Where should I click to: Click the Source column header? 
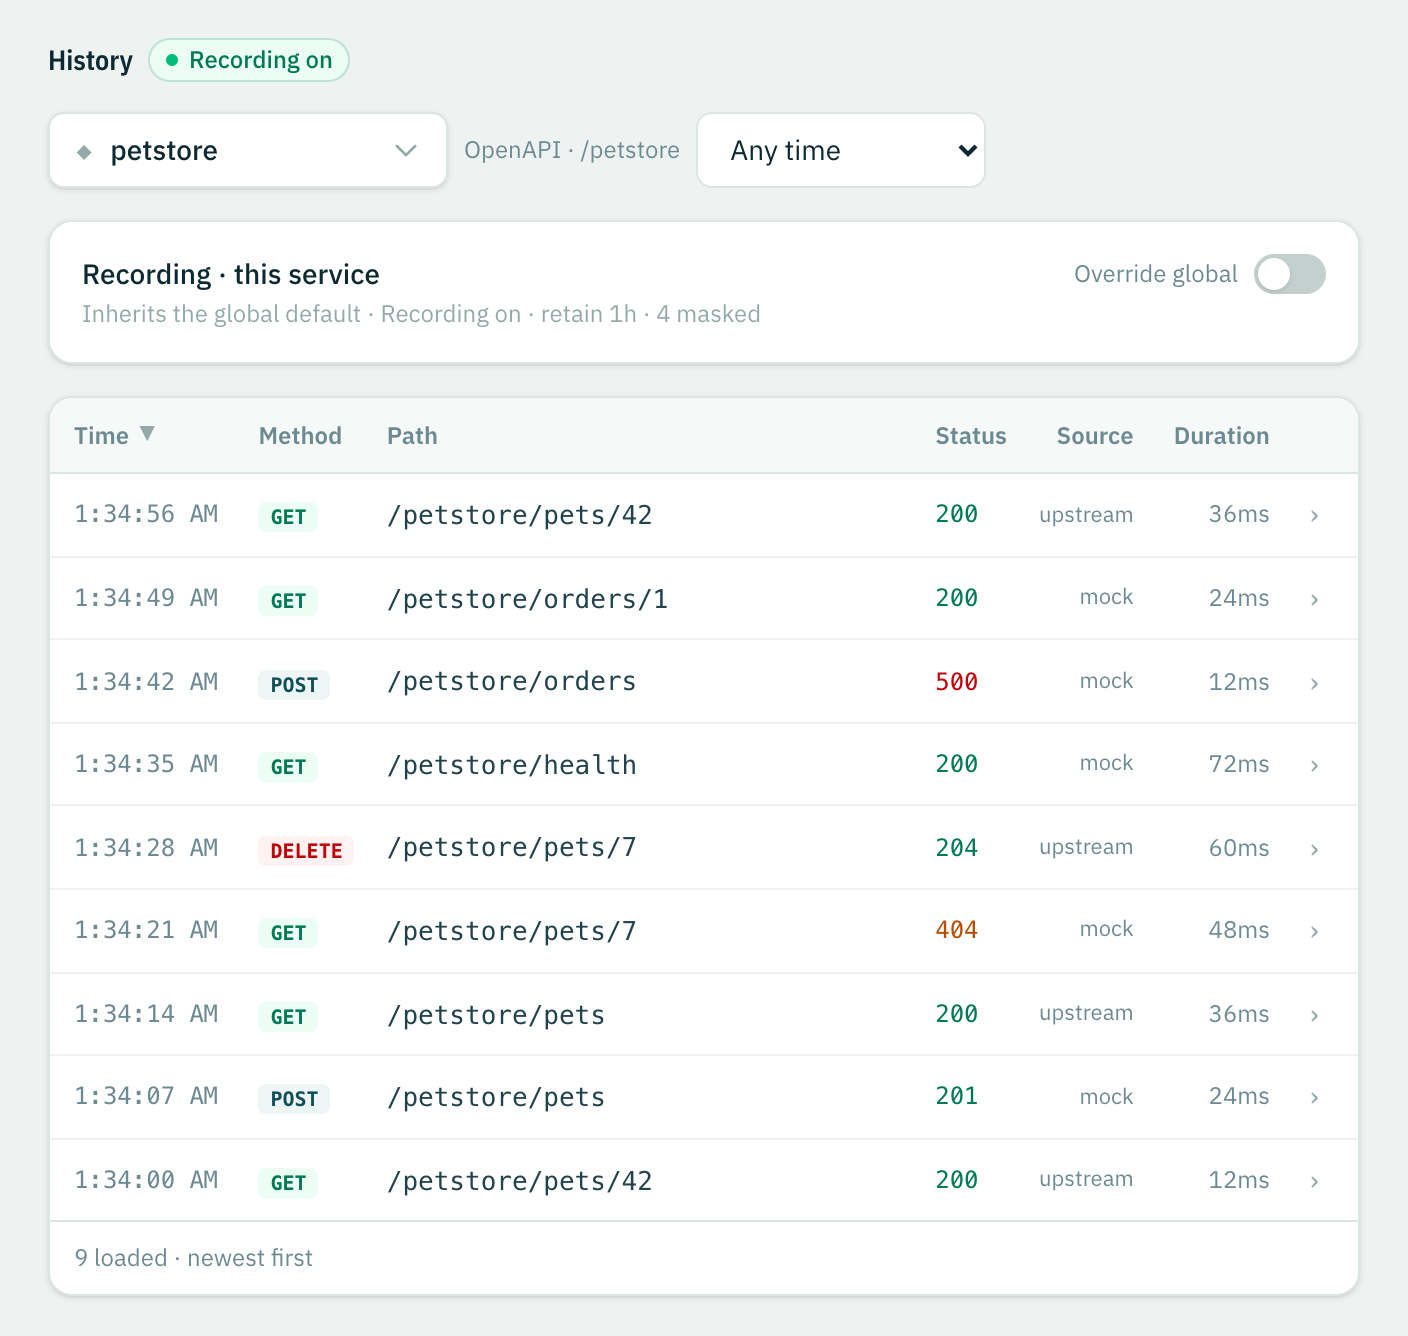point(1095,436)
